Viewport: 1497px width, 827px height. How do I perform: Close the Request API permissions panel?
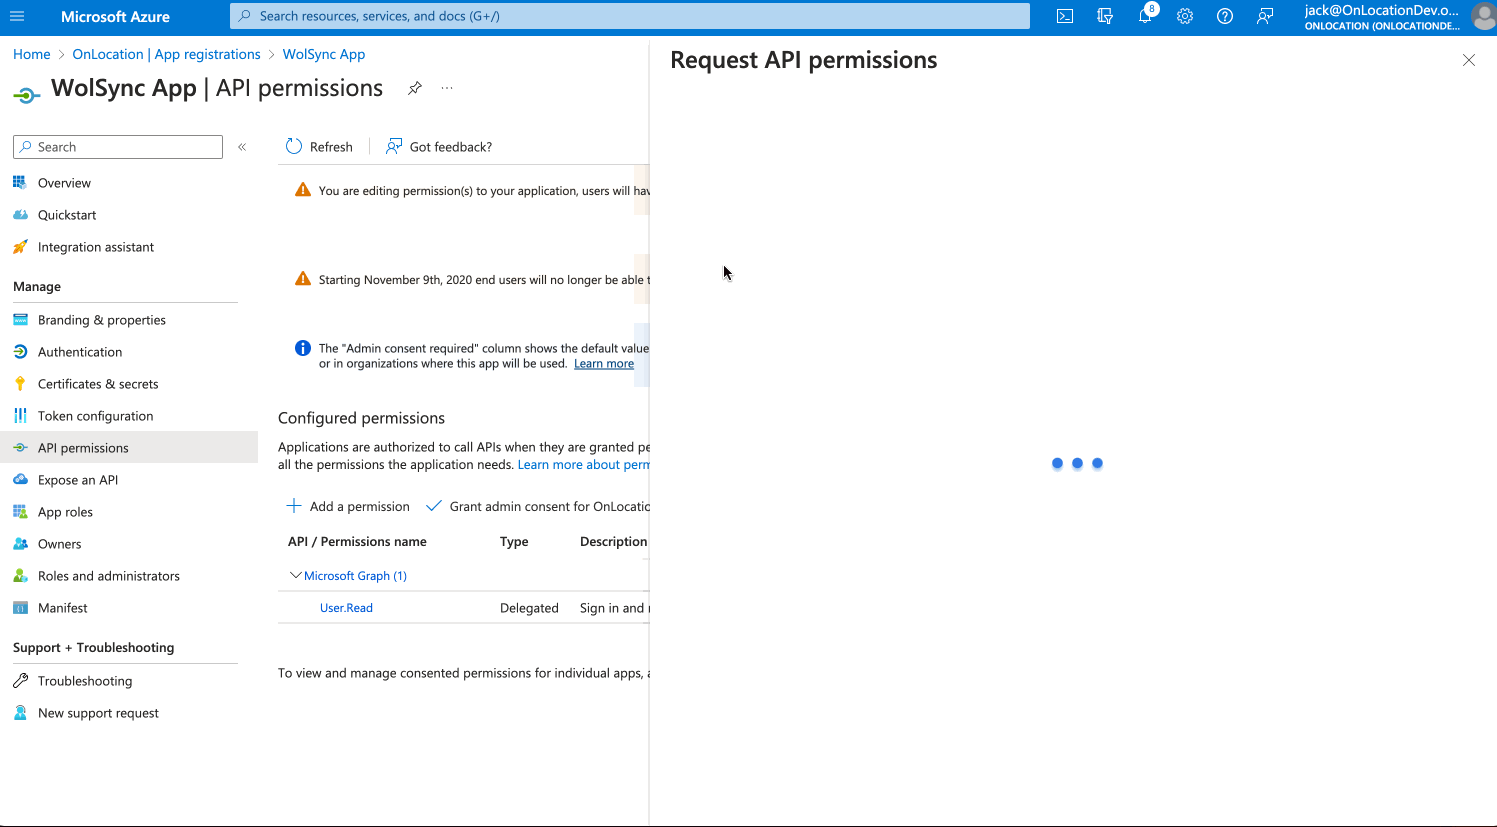click(x=1469, y=60)
